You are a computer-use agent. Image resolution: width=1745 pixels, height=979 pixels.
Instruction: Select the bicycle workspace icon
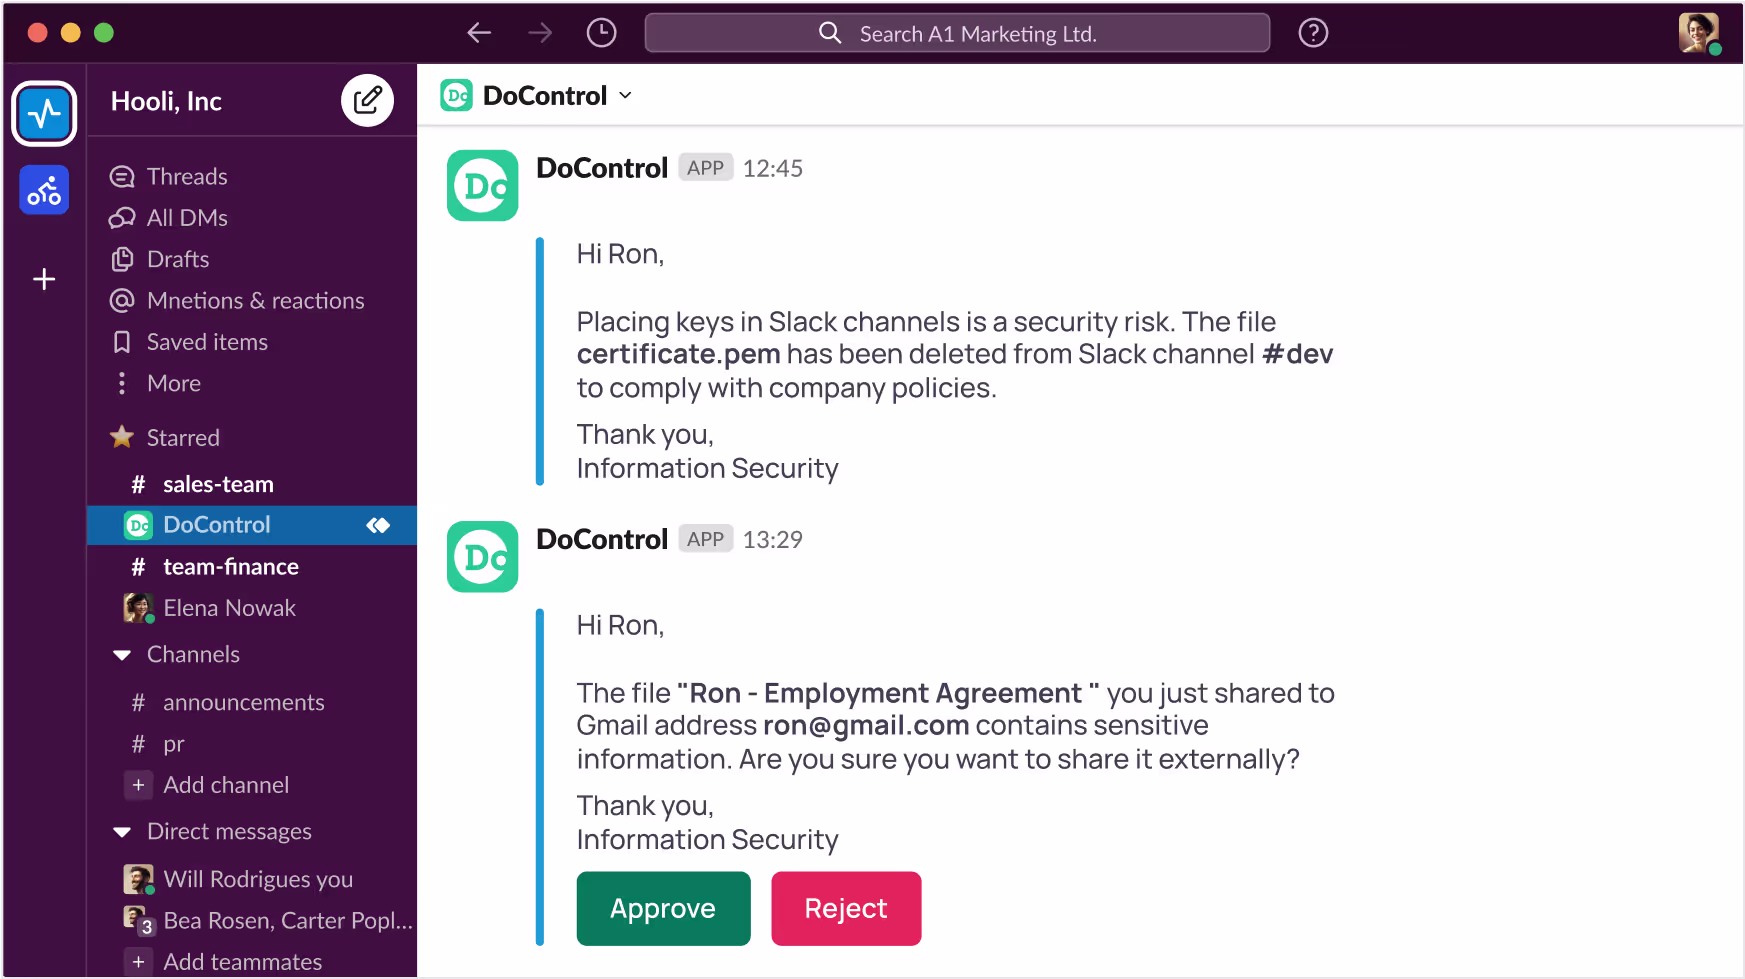(x=44, y=190)
